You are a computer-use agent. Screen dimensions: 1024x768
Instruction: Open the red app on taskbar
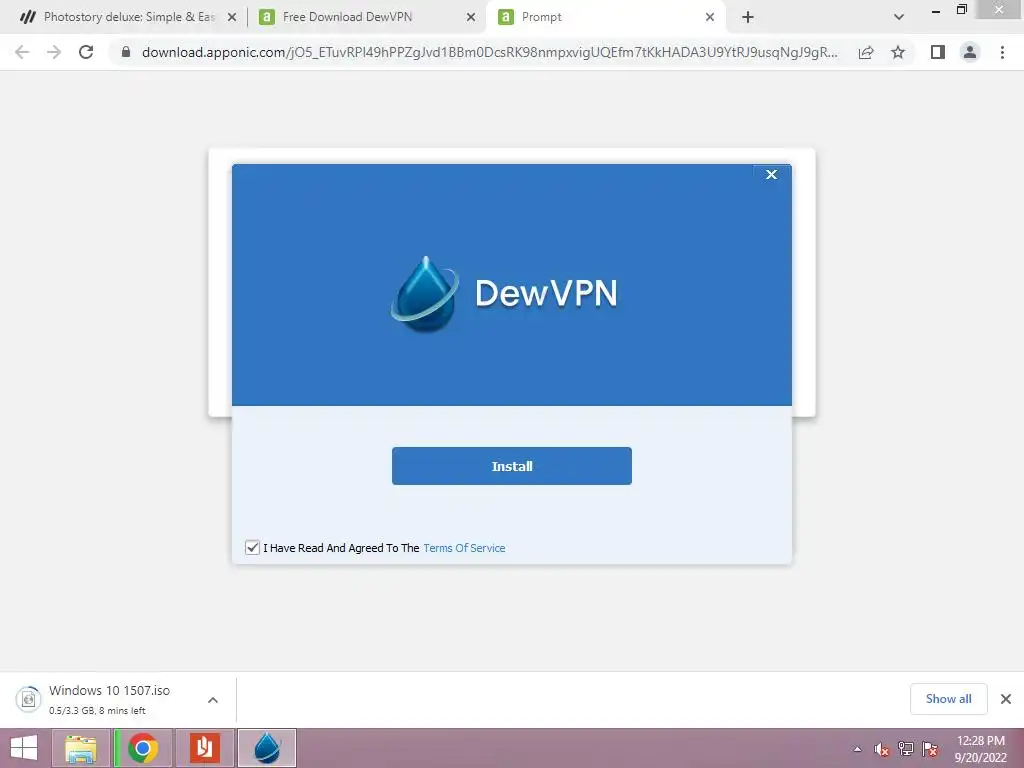(204, 748)
